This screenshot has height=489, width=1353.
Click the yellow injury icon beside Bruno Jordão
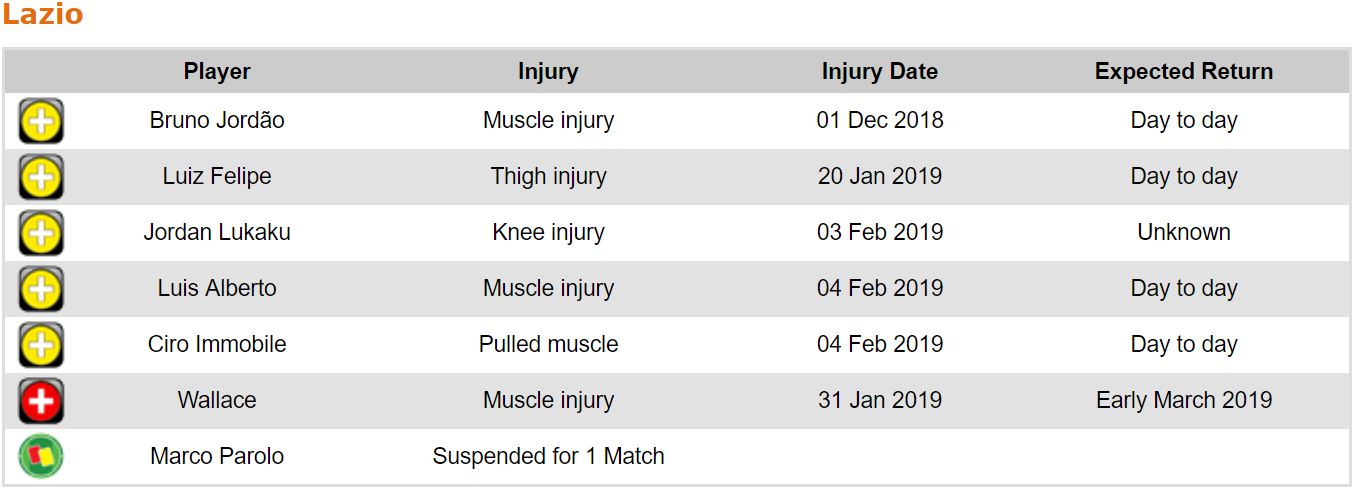pyautogui.click(x=41, y=122)
